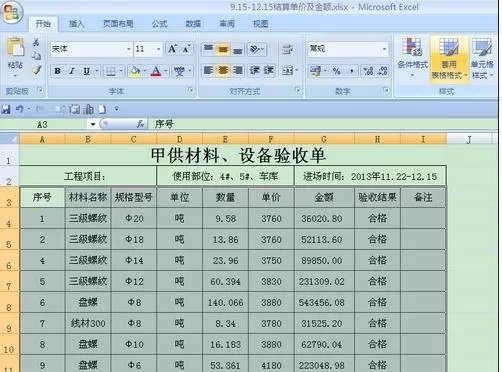
Task: Click the phonetic guide 文 icon
Action: (179, 71)
